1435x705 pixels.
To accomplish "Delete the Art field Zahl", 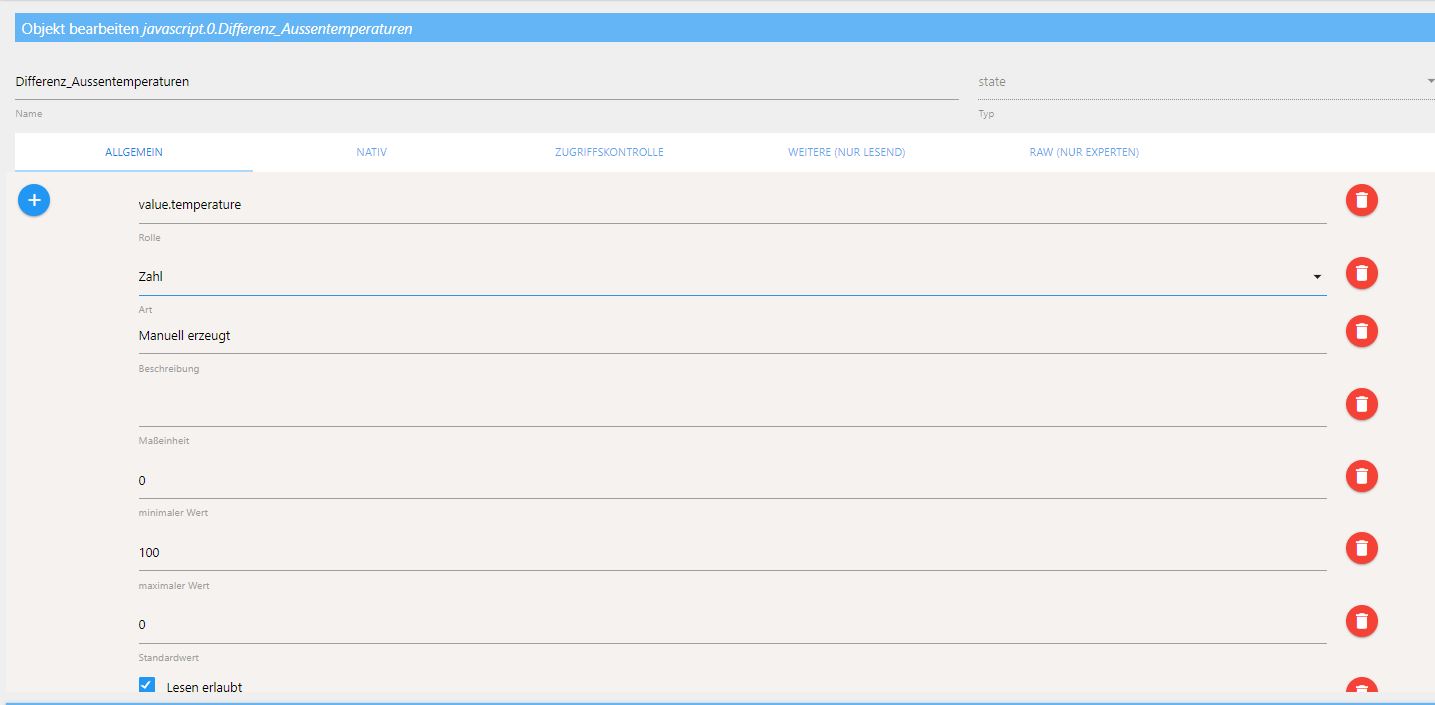I will click(x=1361, y=273).
